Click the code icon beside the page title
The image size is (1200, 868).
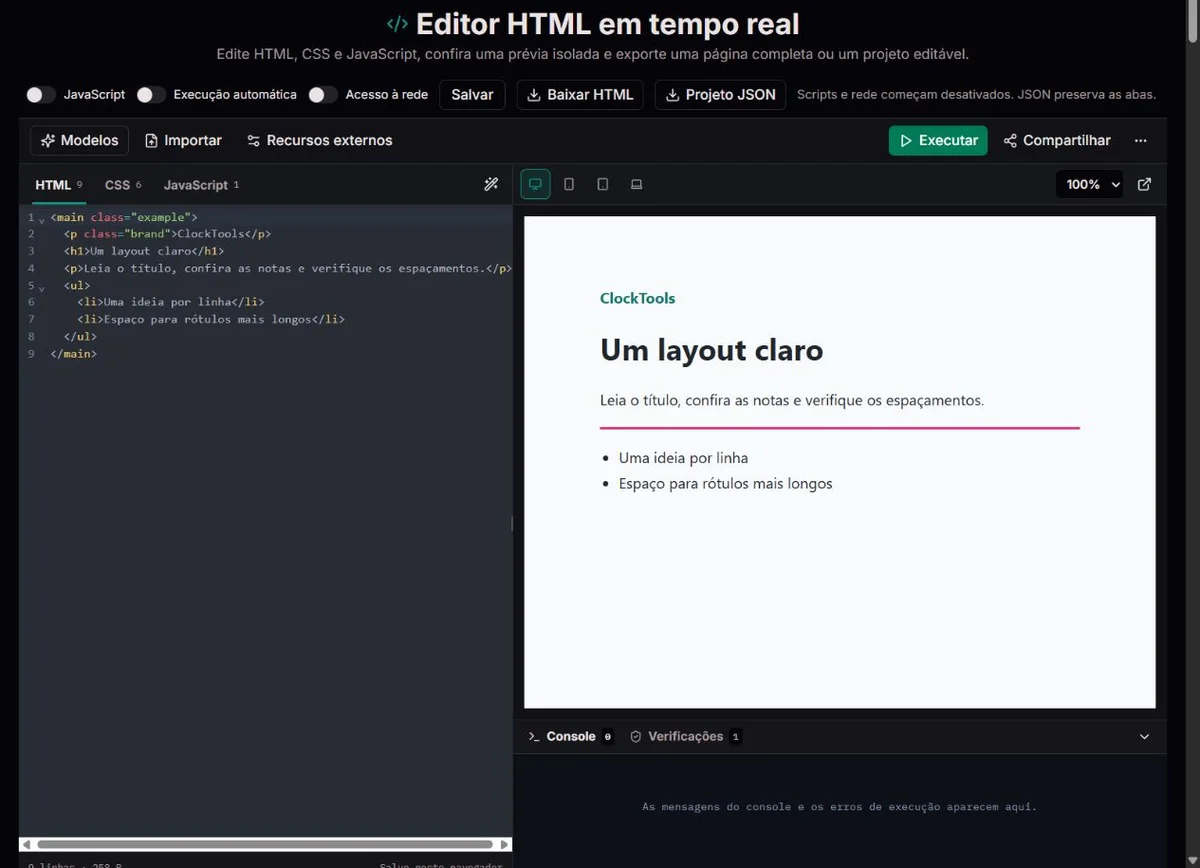(397, 24)
